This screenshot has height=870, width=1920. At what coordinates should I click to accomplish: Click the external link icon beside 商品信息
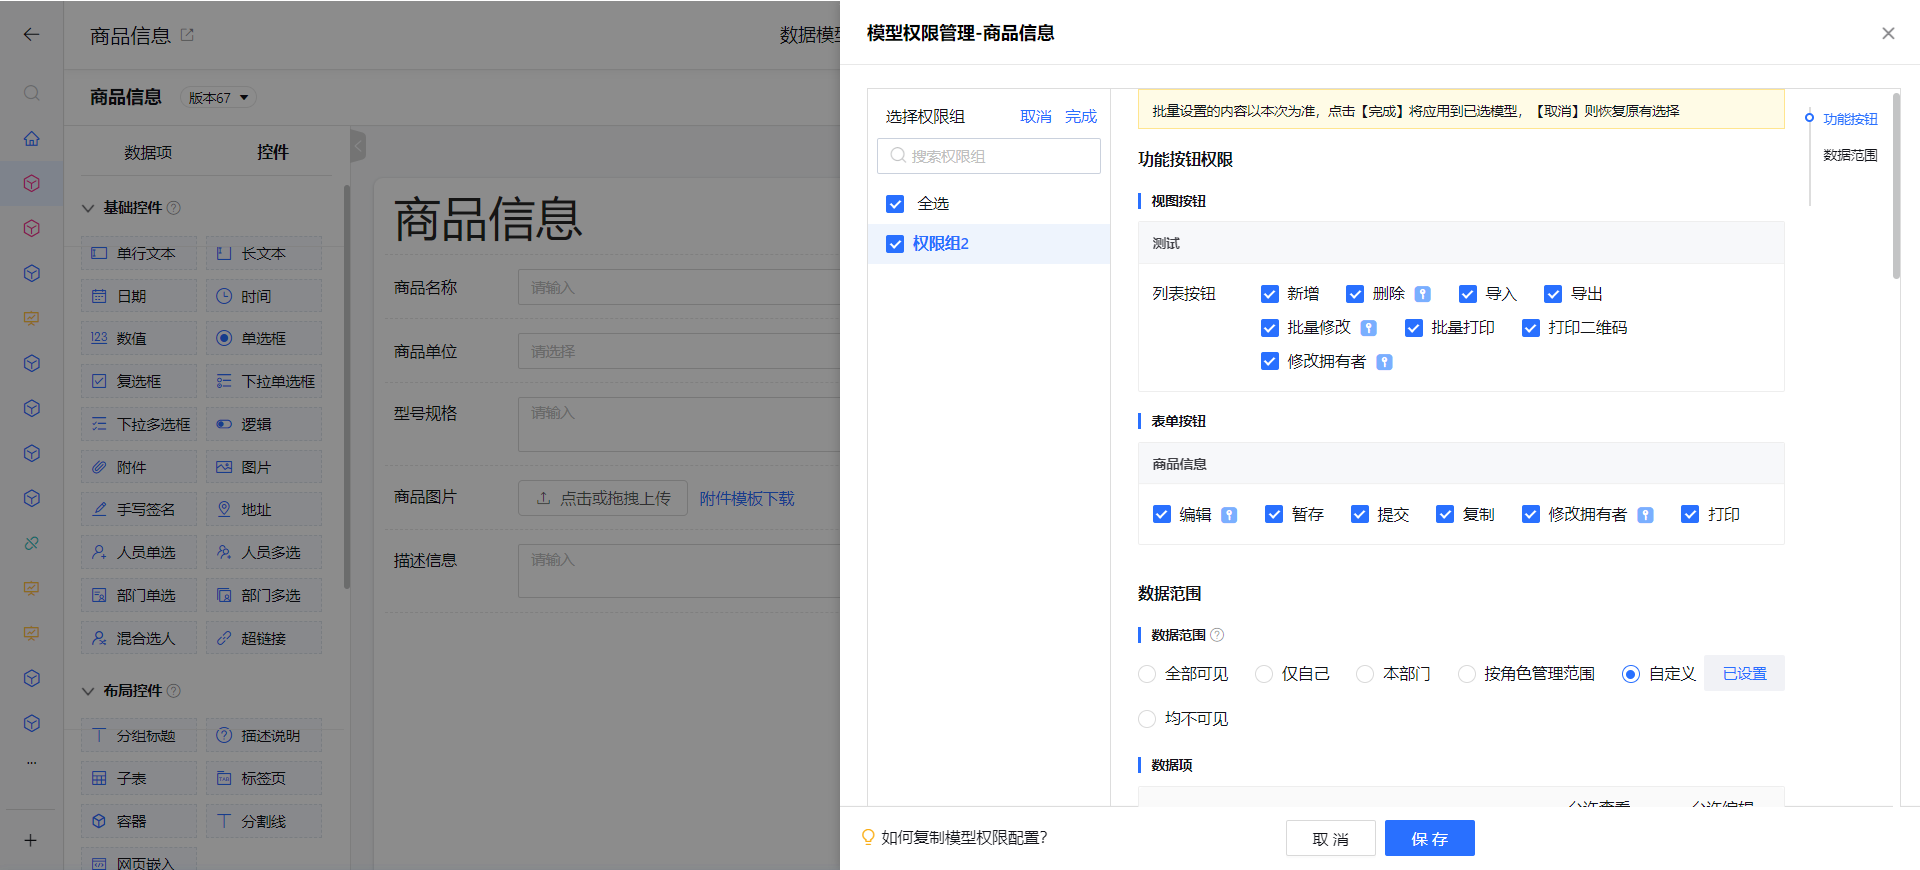click(x=187, y=35)
